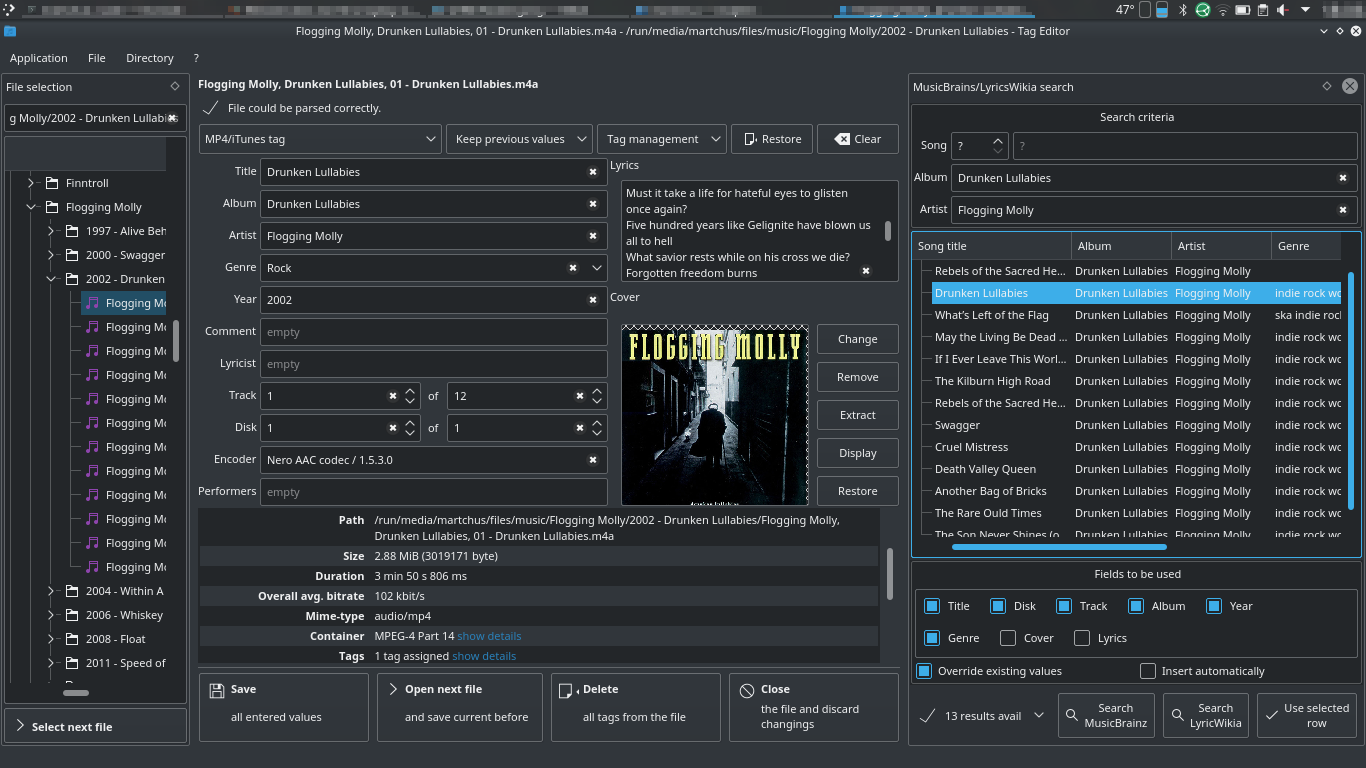Expand the 1997 - Alive Beh folder arrow

[x=51, y=231]
